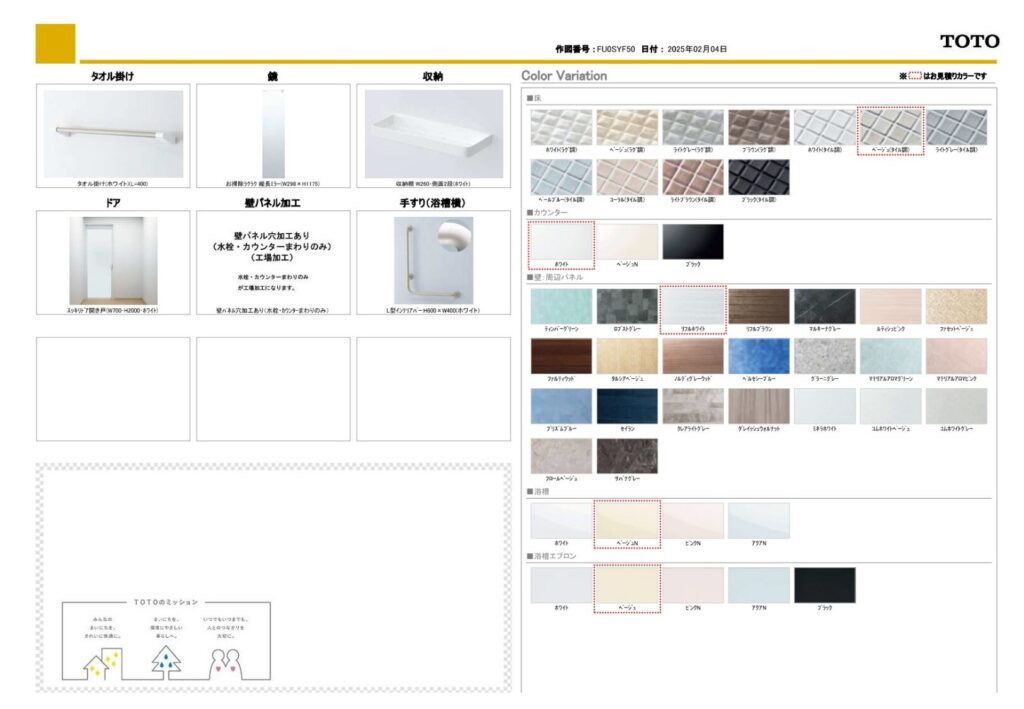1024x709 pixels.
Task: Select the tall mirror product image
Action: pyautogui.click(x=273, y=133)
